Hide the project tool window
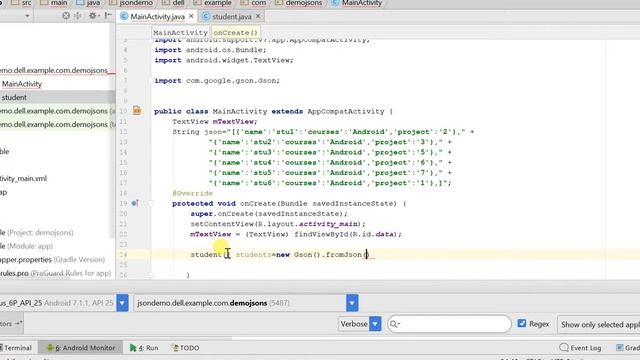The width and height of the screenshot is (640, 360). (108, 16)
